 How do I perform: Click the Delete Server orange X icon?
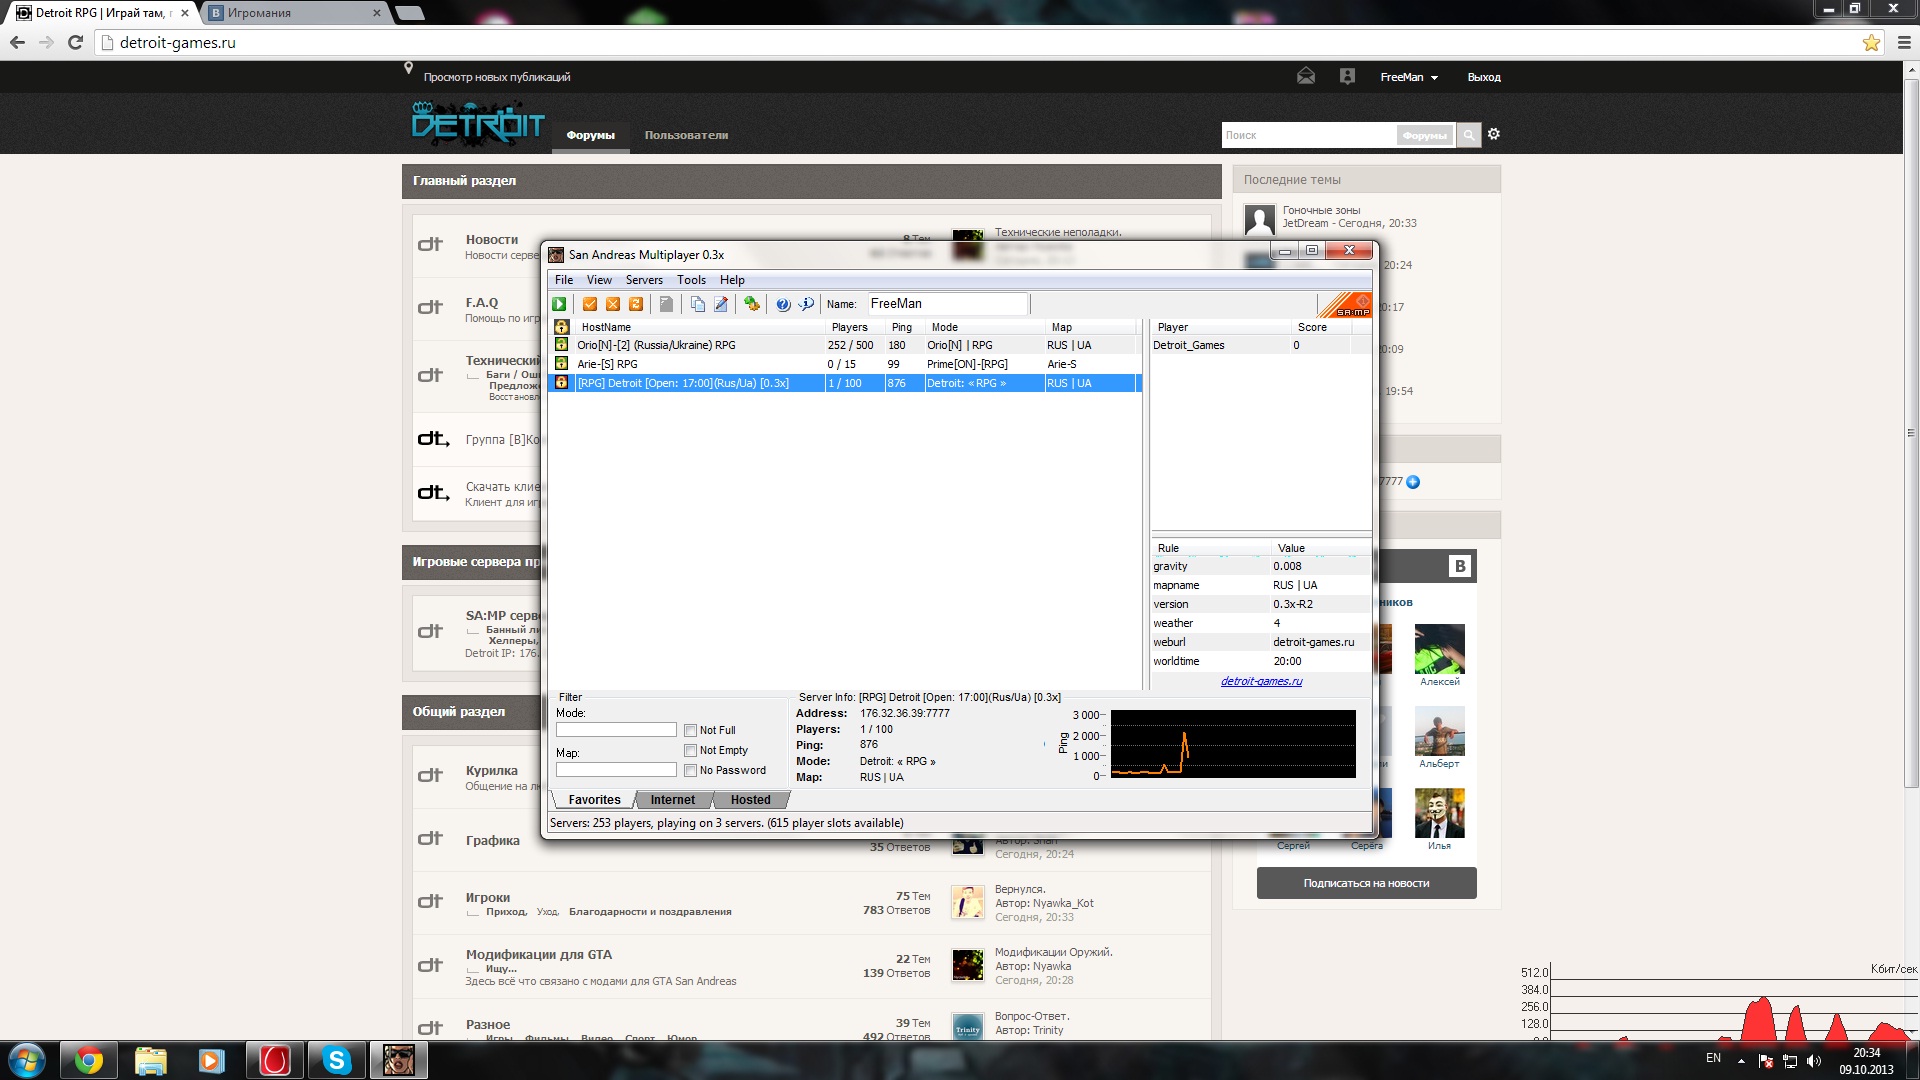pos(613,304)
